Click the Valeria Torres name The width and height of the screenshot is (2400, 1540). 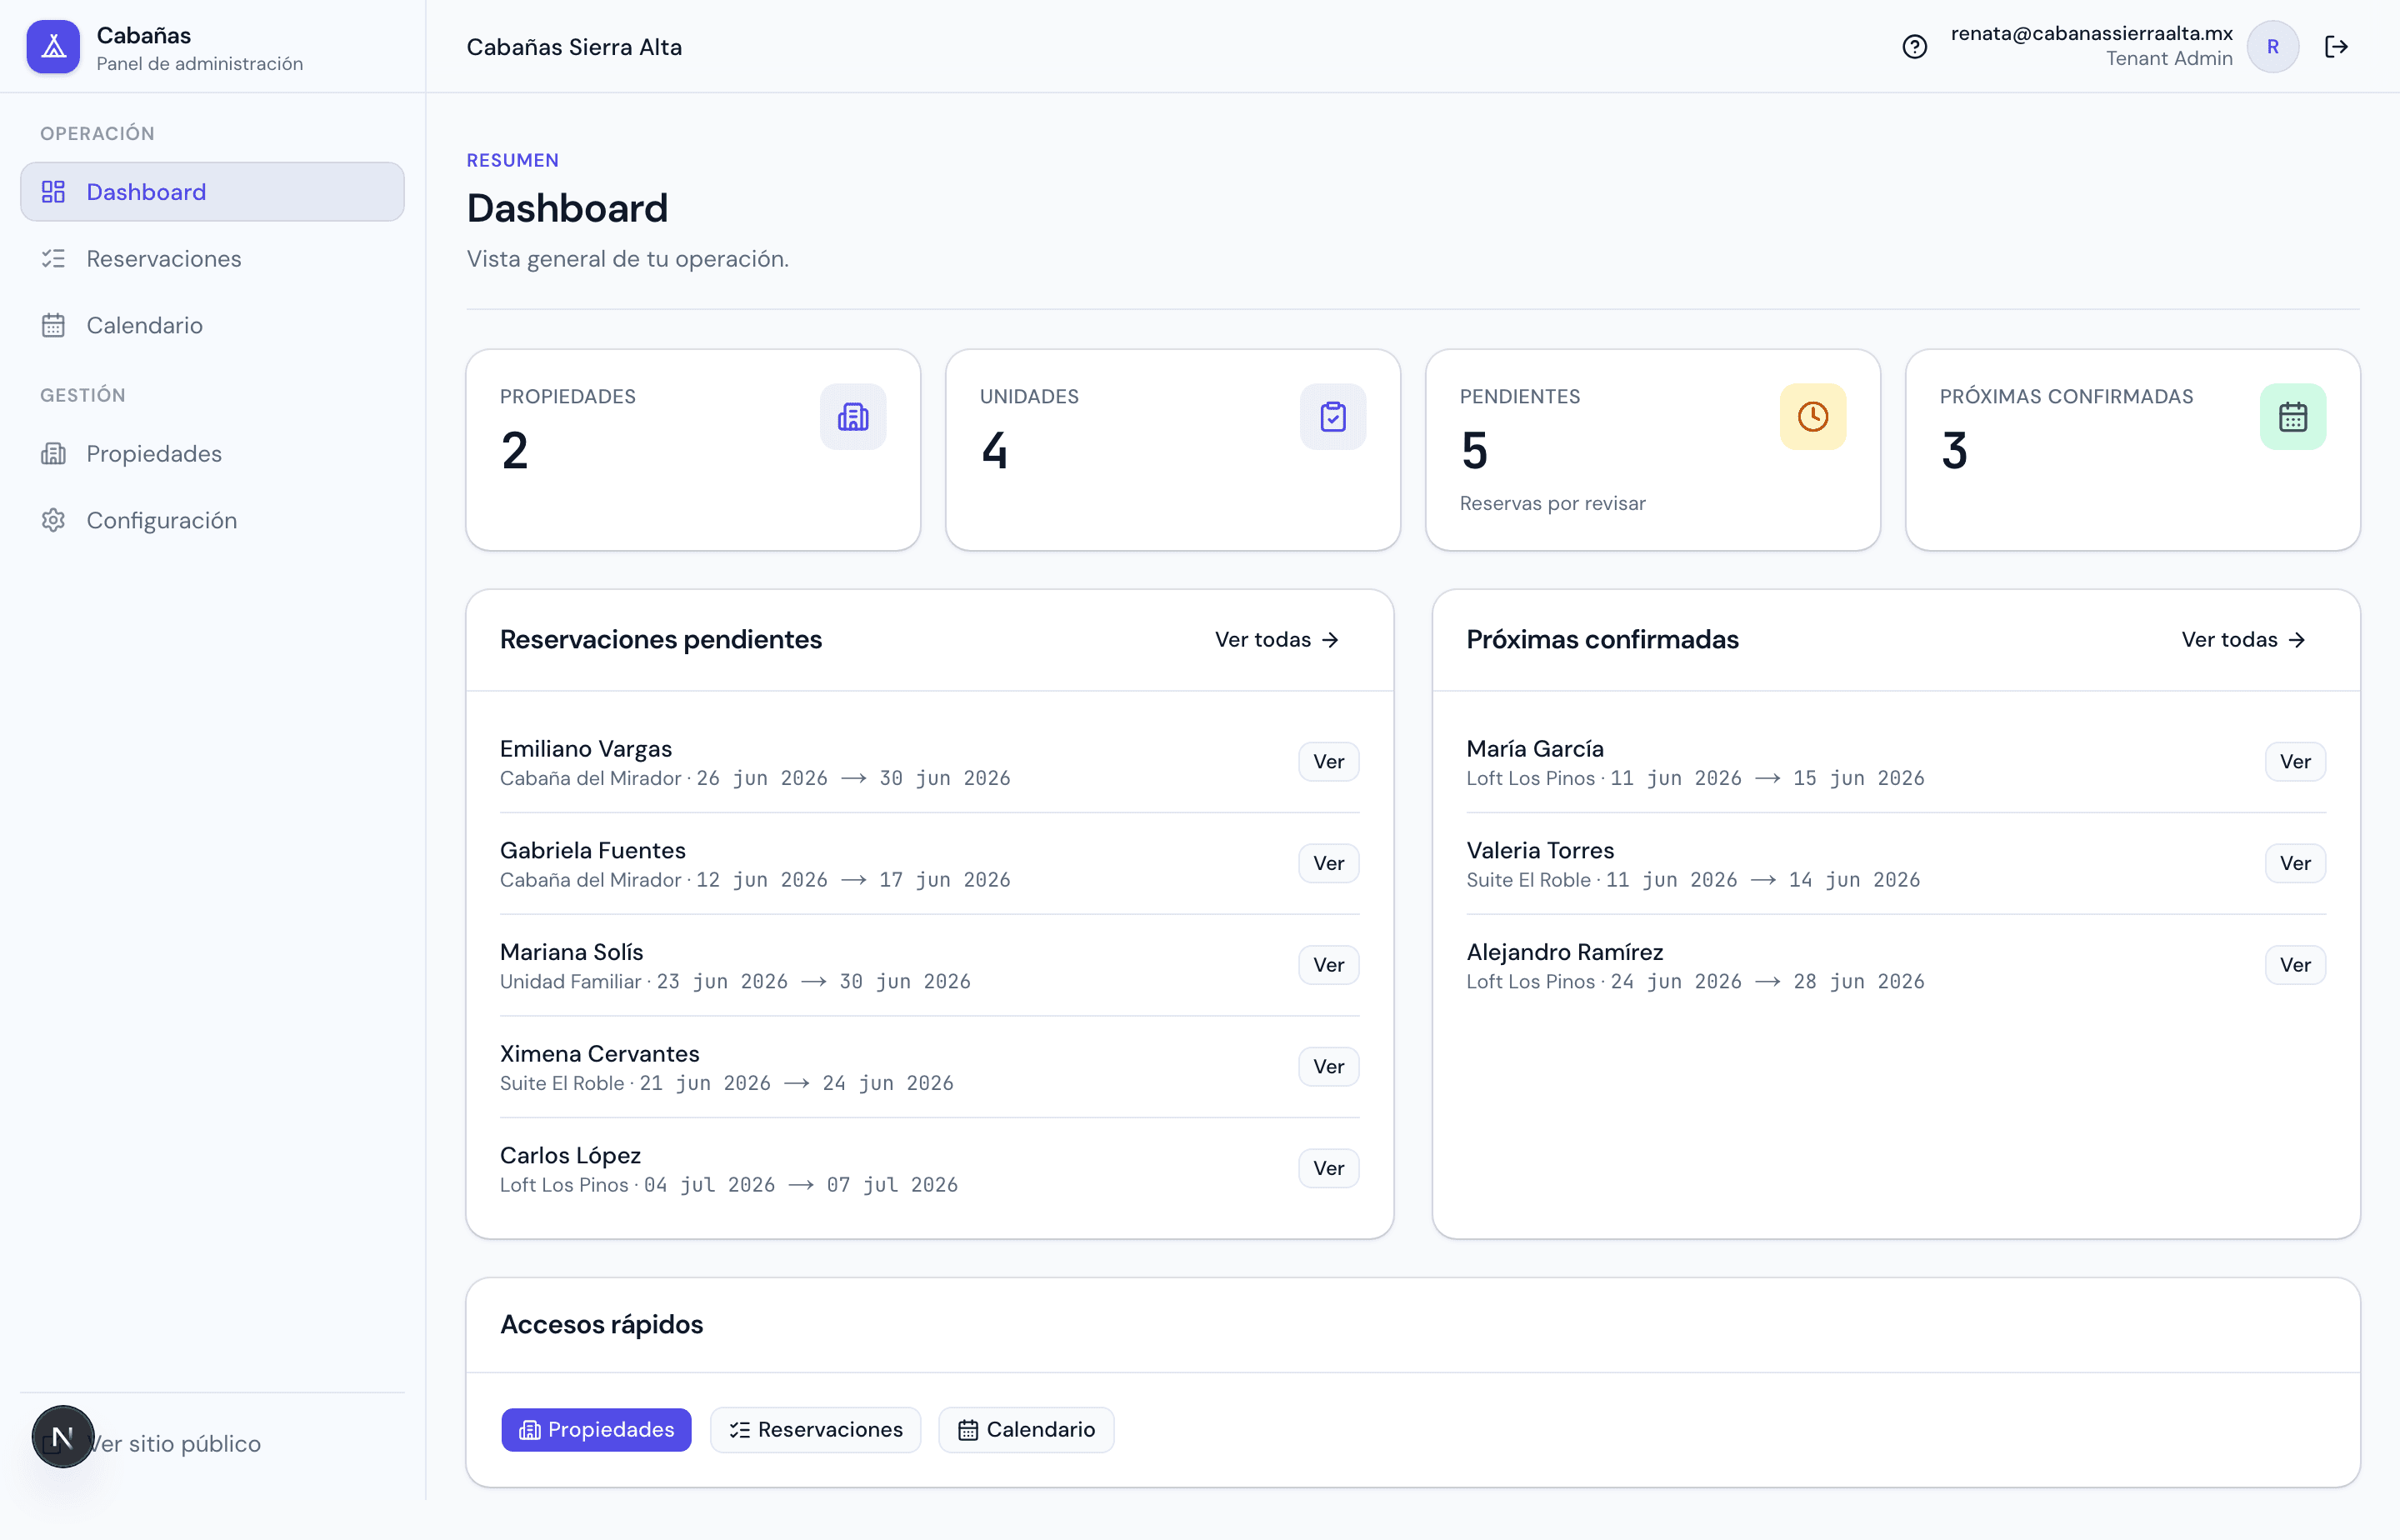point(1540,851)
